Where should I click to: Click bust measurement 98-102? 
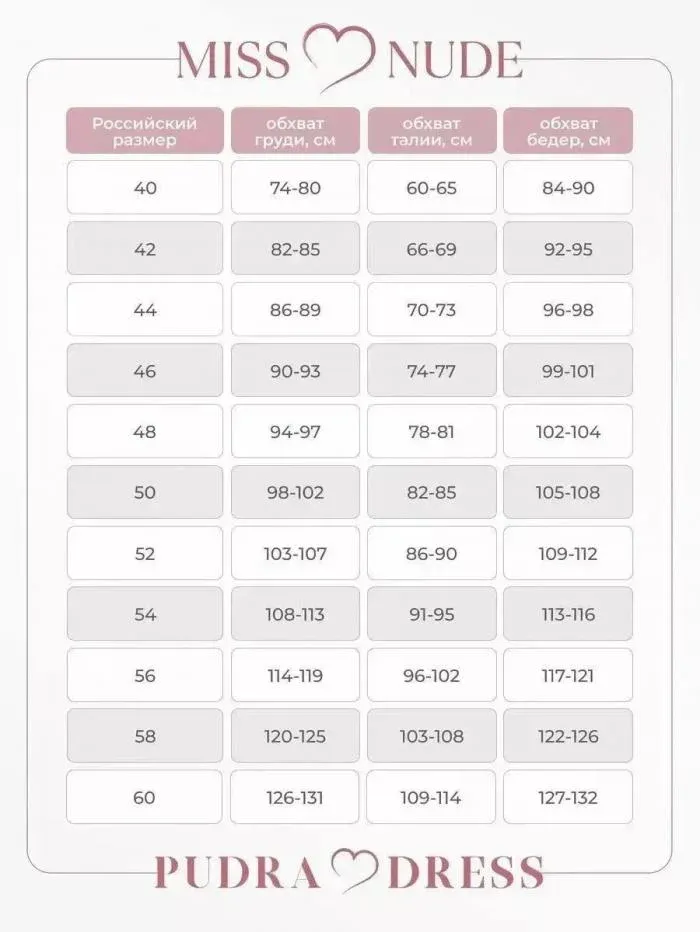(x=295, y=492)
